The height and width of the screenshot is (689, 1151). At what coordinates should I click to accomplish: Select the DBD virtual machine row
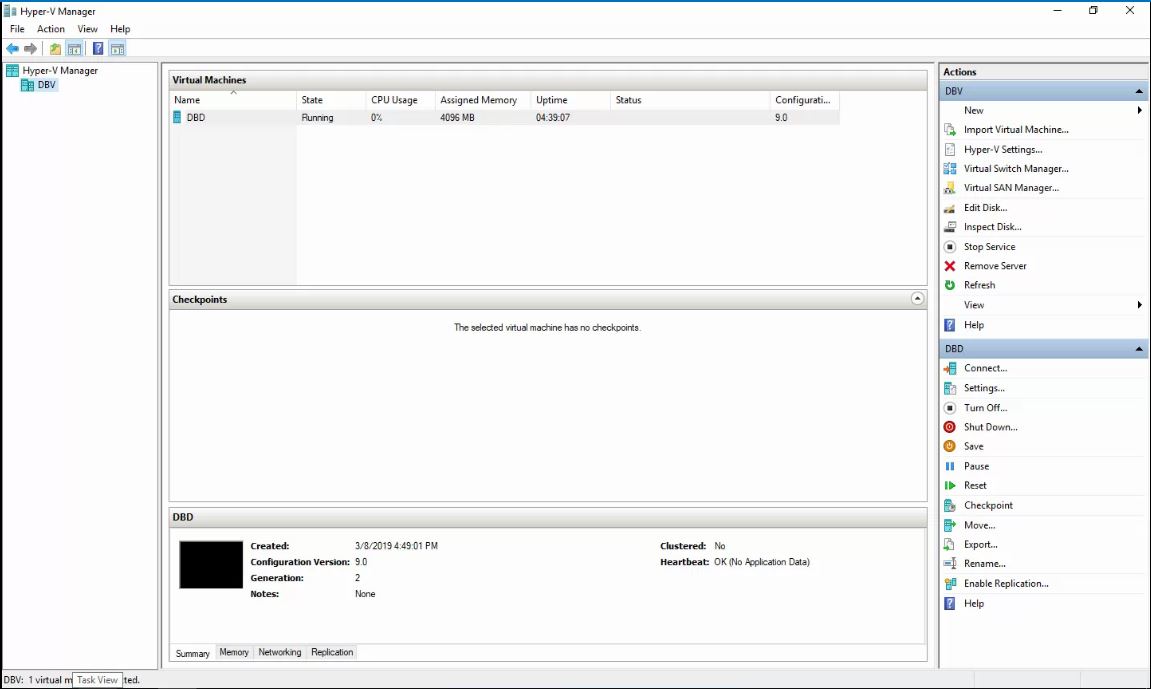click(x=504, y=117)
